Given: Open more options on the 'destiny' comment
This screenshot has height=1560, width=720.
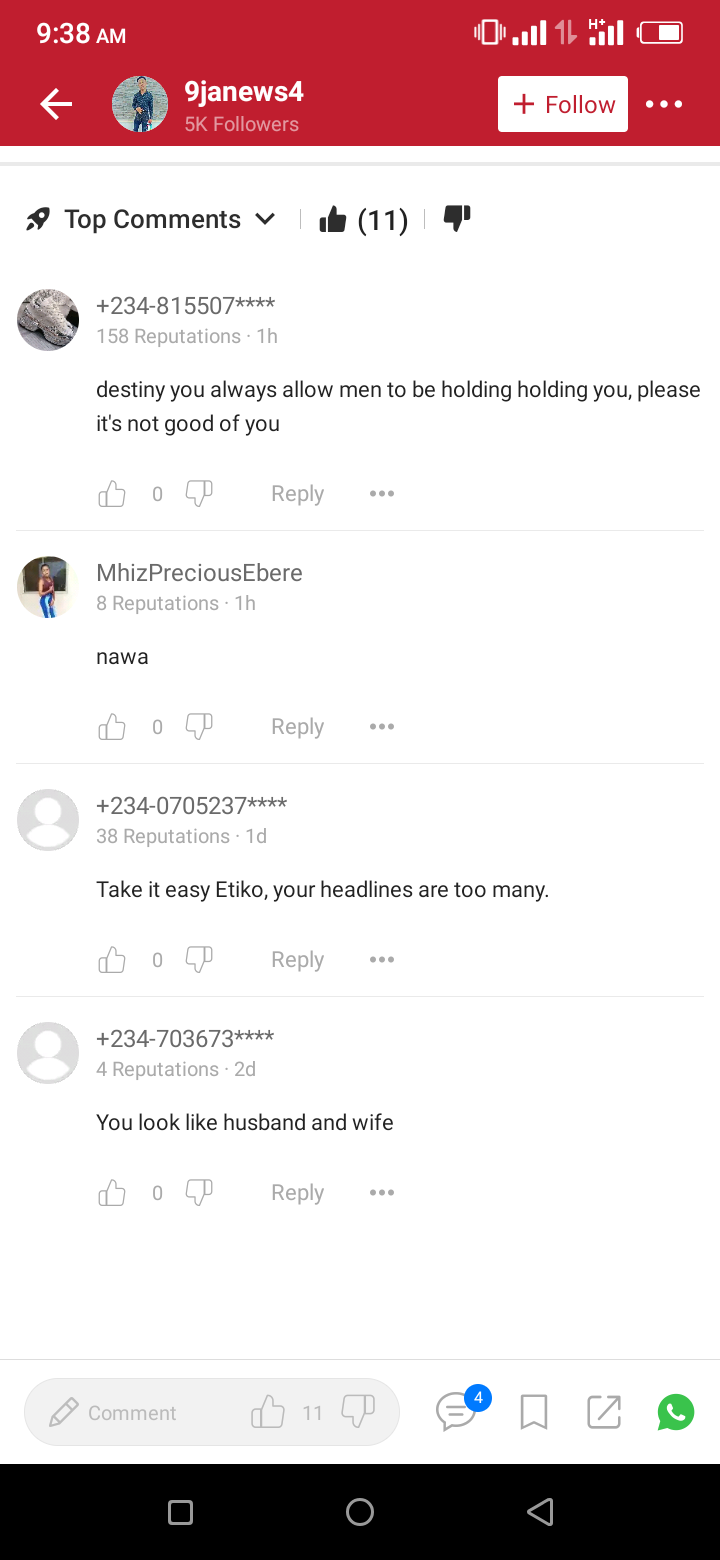Looking at the screenshot, I should click(x=382, y=494).
